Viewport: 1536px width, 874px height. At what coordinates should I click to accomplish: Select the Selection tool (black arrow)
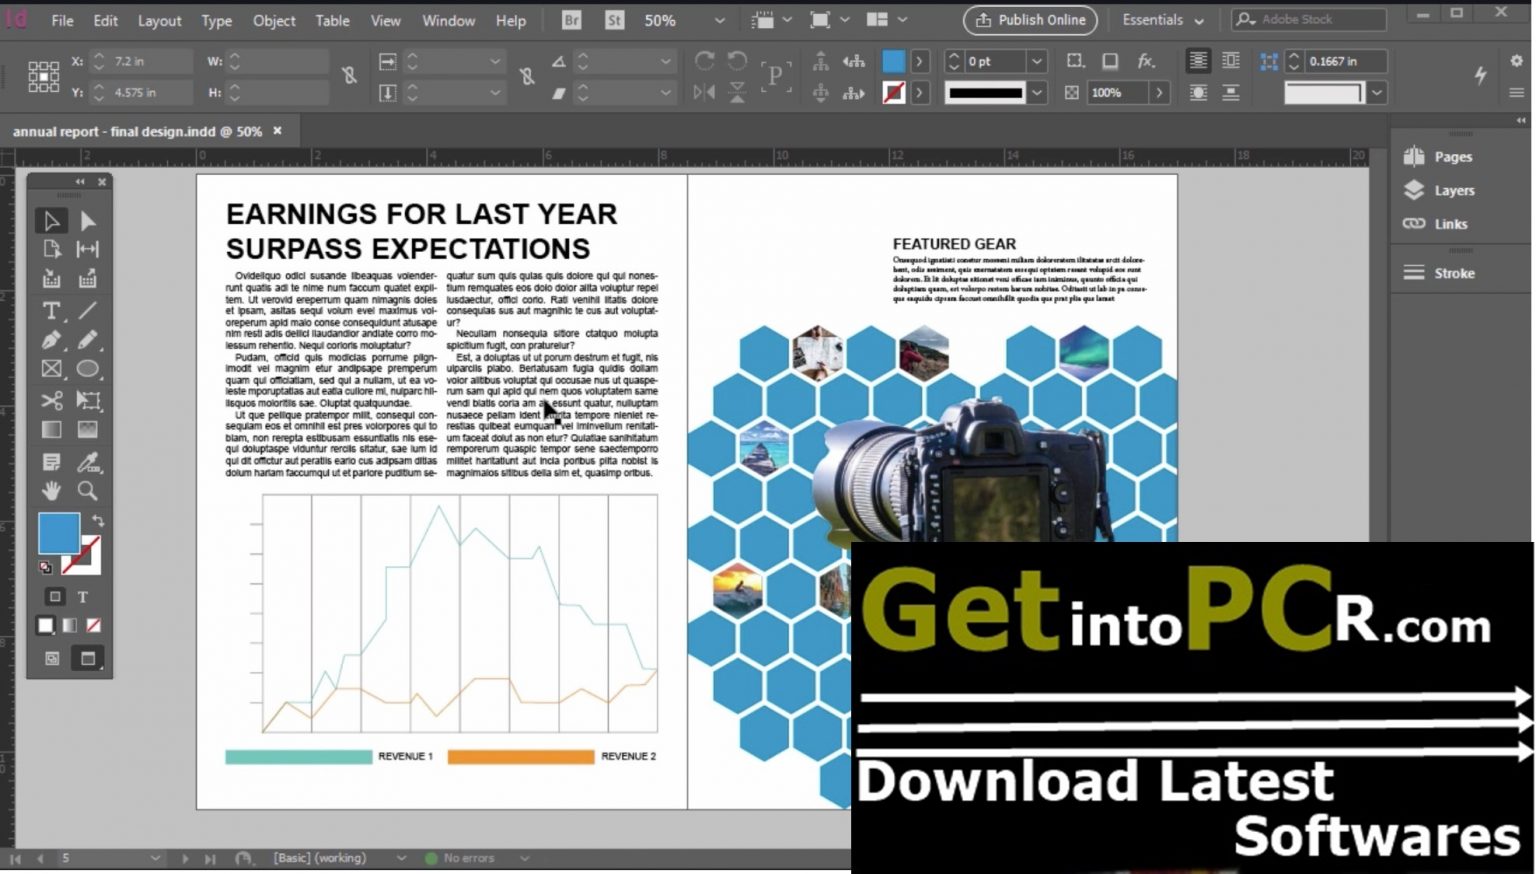(x=51, y=221)
